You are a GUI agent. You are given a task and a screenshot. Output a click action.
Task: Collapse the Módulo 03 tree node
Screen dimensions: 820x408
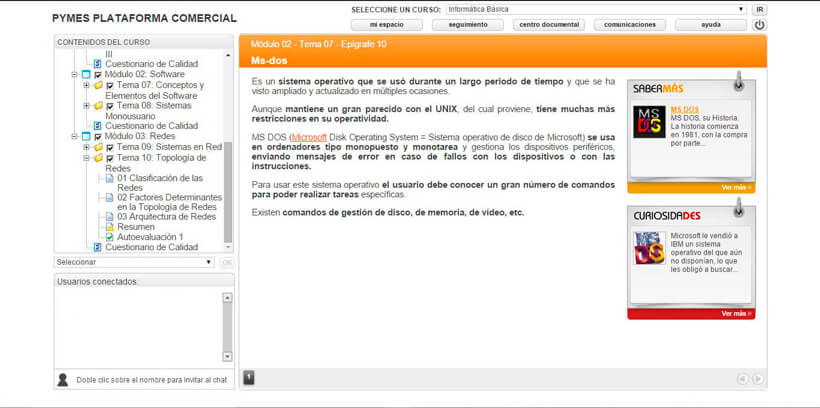click(x=75, y=137)
